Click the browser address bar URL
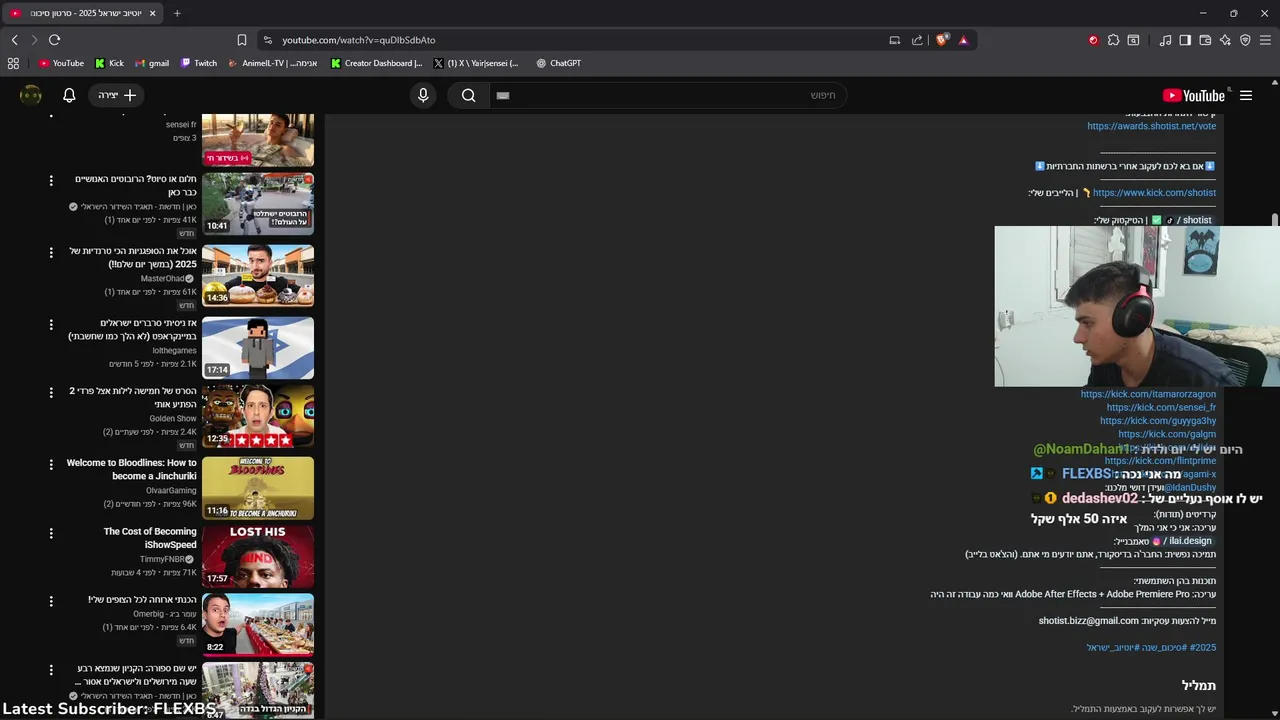Viewport: 1280px width, 720px height. (x=358, y=40)
